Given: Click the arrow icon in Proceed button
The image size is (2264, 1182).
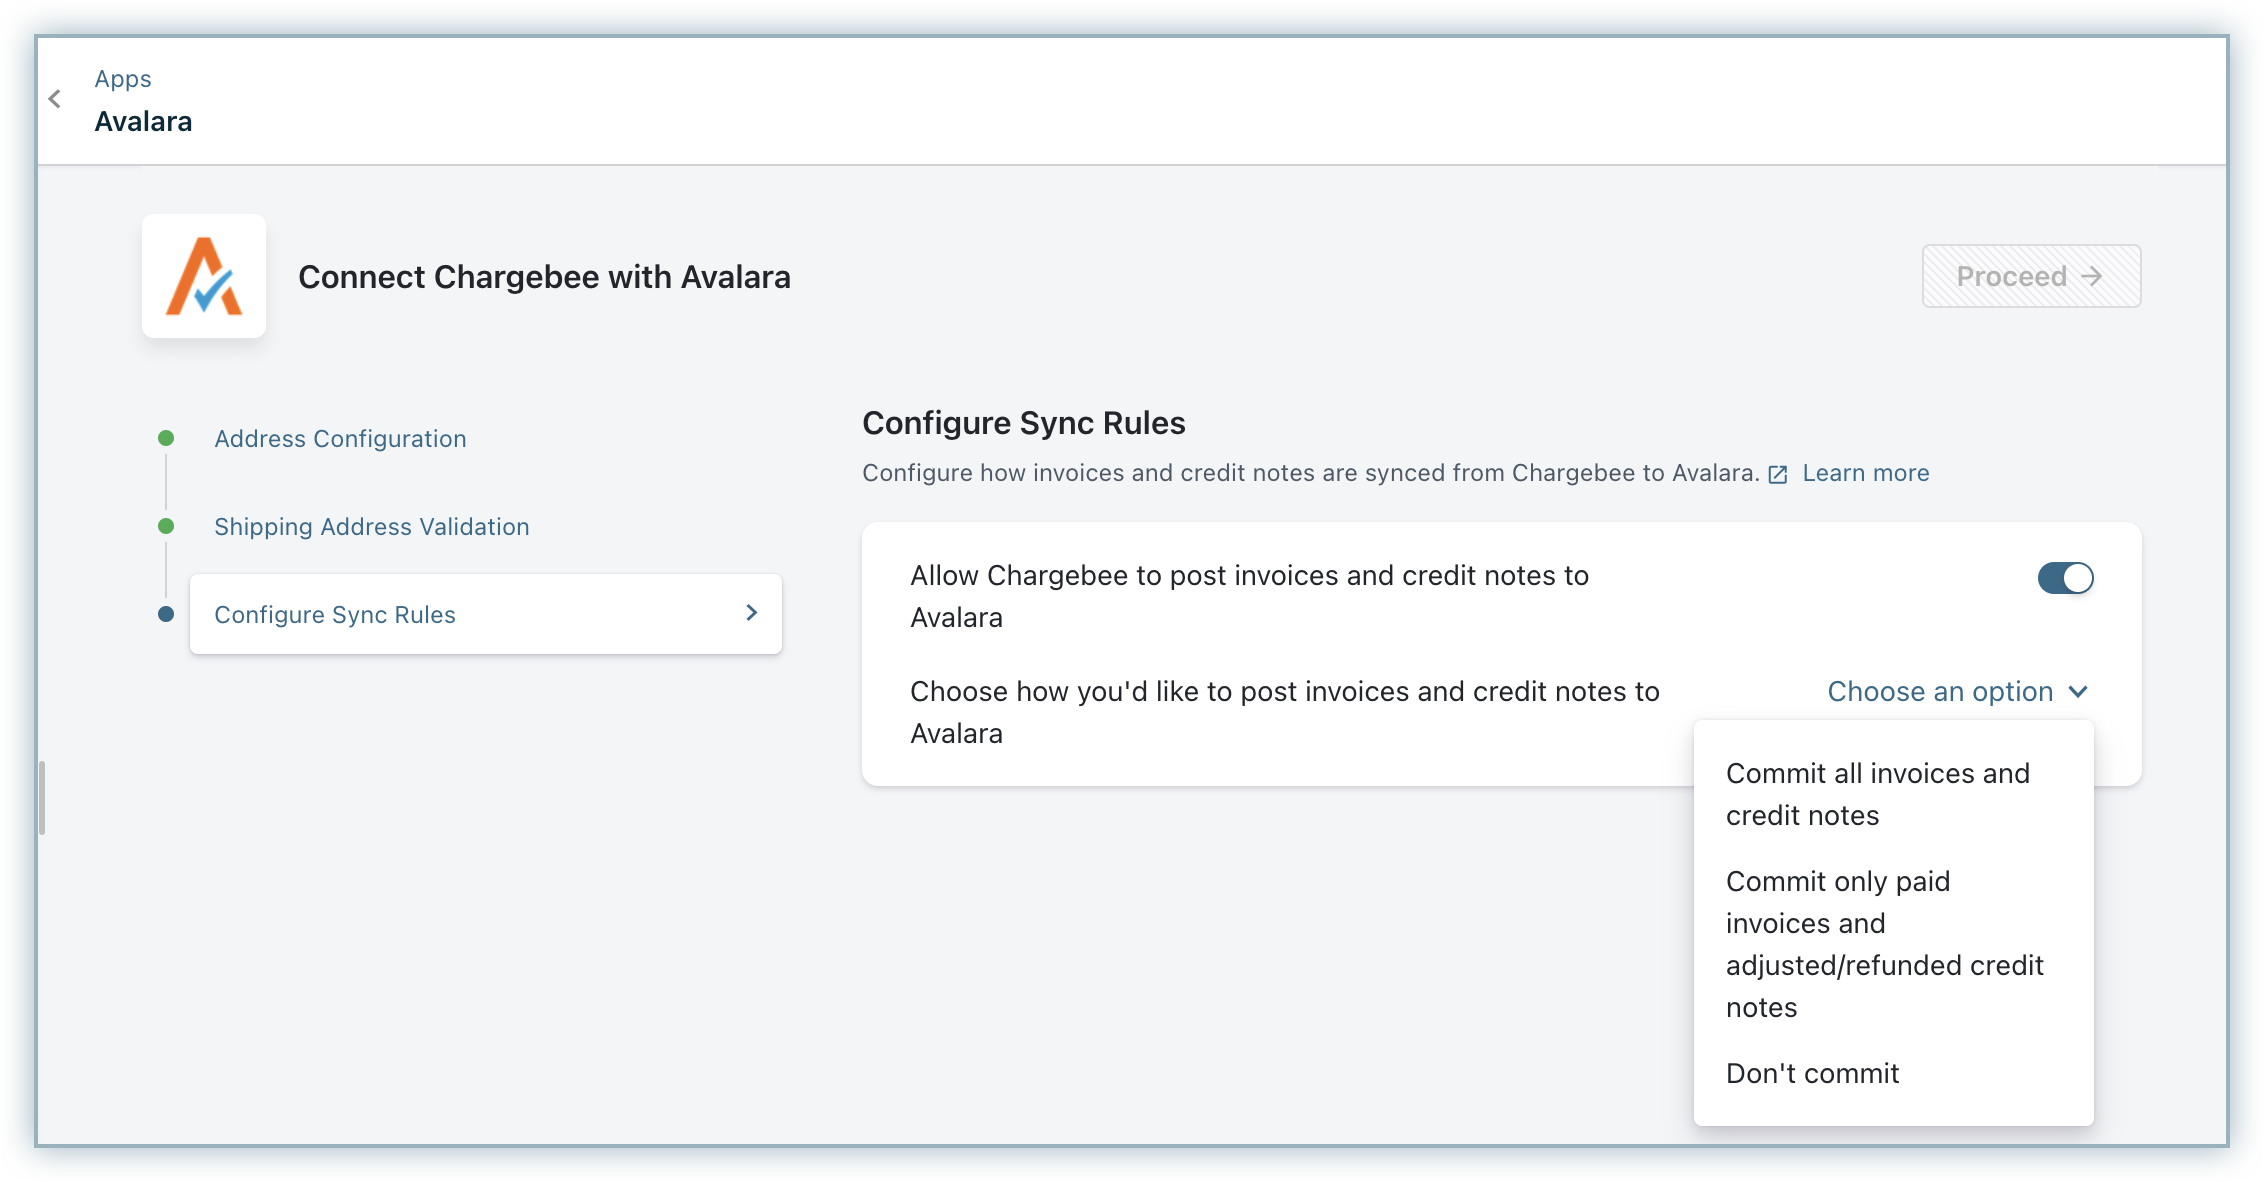Looking at the screenshot, I should pos(2091,276).
